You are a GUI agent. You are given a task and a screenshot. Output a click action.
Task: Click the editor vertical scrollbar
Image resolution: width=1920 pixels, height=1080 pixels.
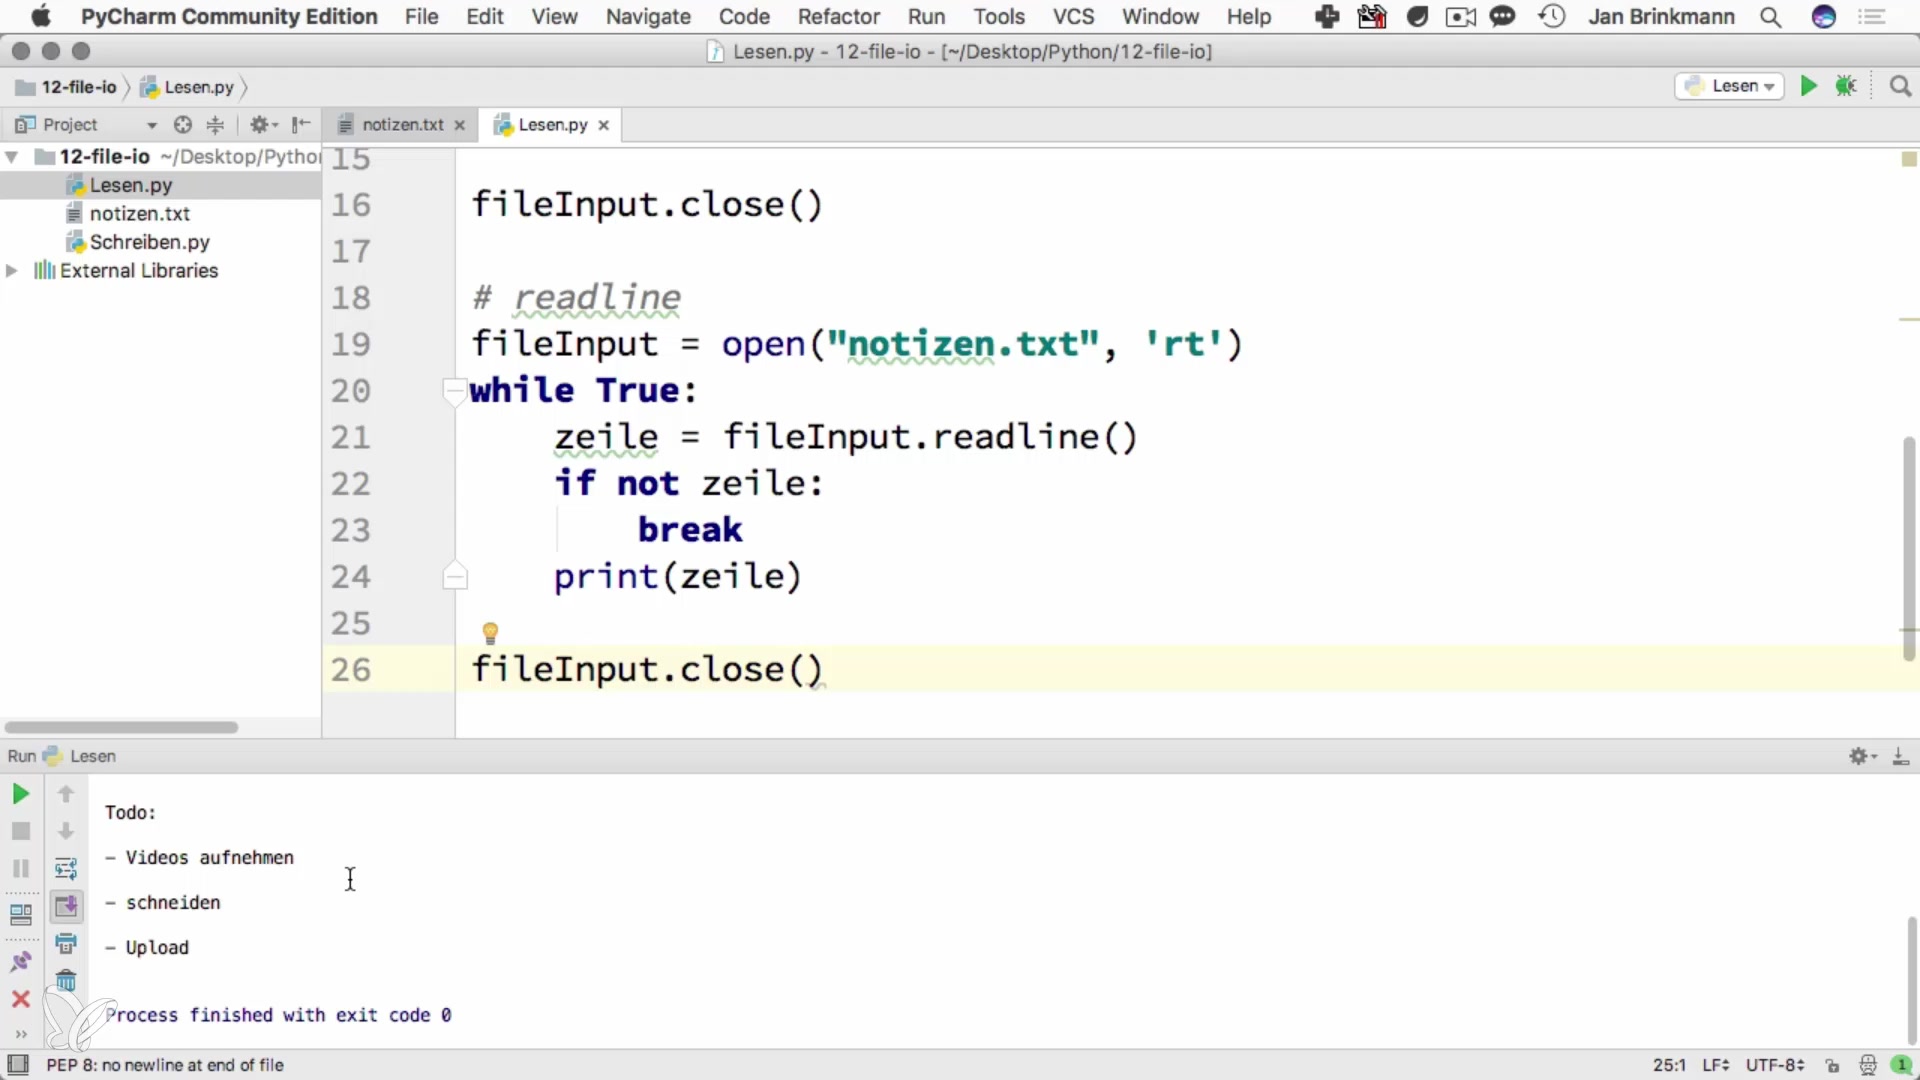[1908, 548]
